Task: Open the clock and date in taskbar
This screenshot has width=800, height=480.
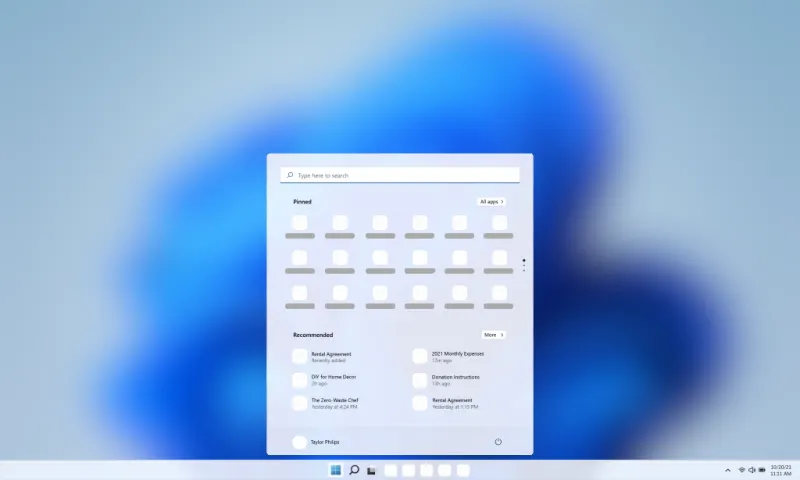Action: [781, 470]
